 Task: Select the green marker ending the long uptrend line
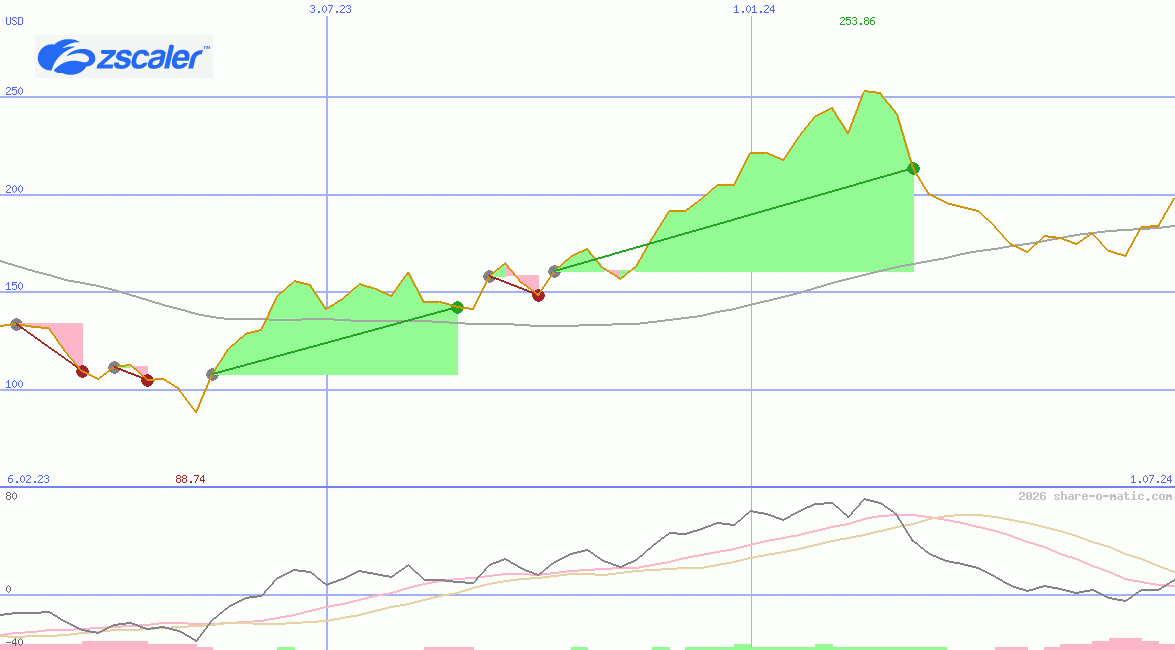(x=913, y=168)
